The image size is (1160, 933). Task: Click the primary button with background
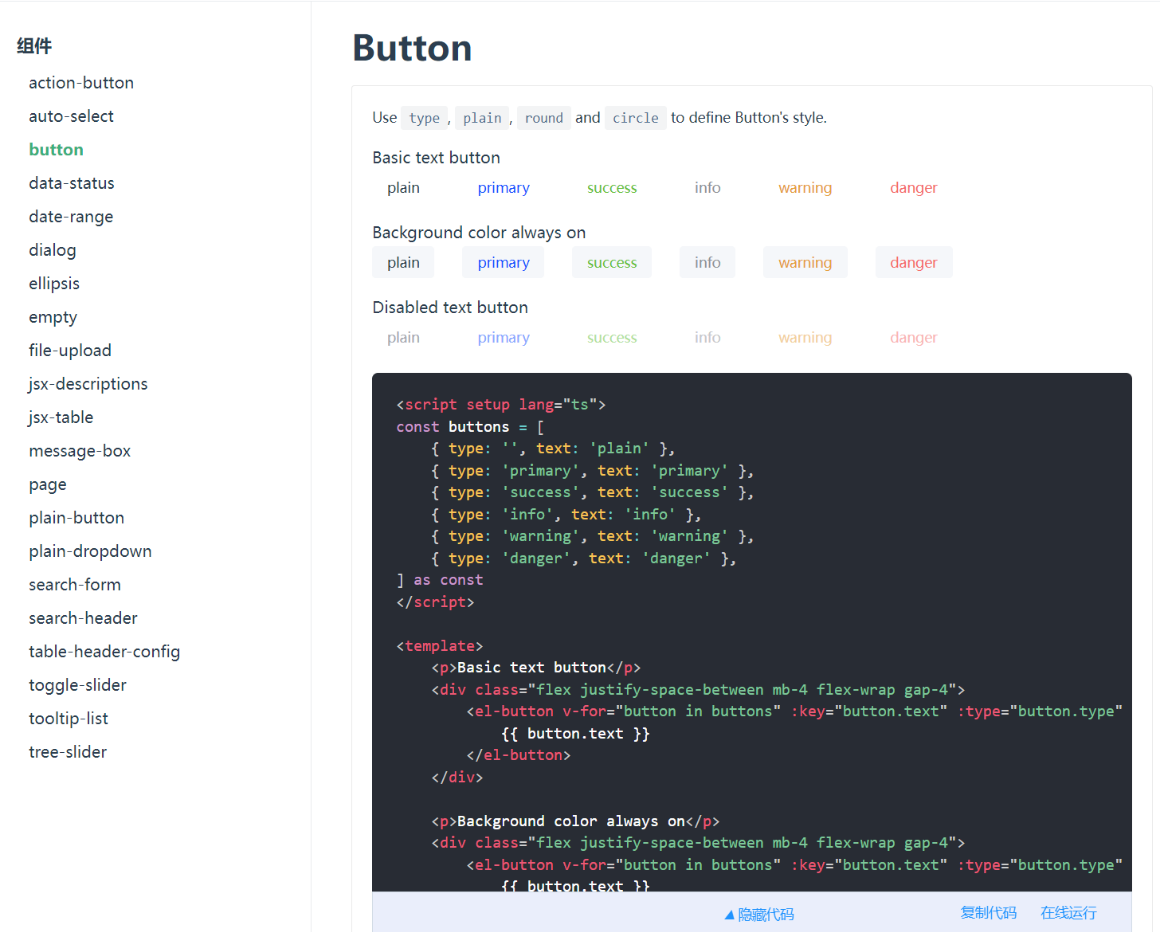503,263
